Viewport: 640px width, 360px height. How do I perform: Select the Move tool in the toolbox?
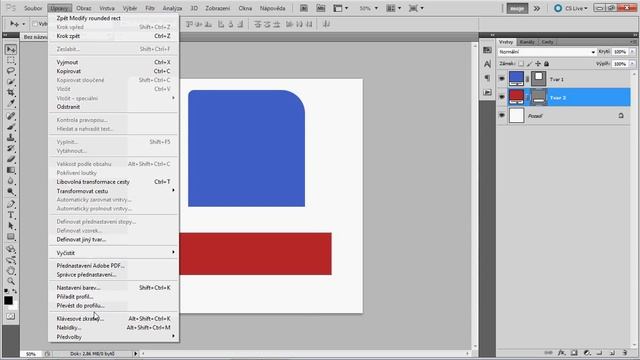11,49
